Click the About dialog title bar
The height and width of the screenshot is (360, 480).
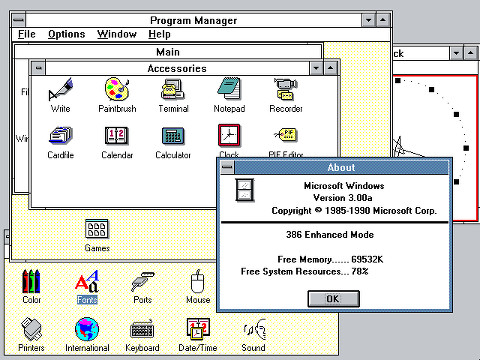(x=341, y=167)
